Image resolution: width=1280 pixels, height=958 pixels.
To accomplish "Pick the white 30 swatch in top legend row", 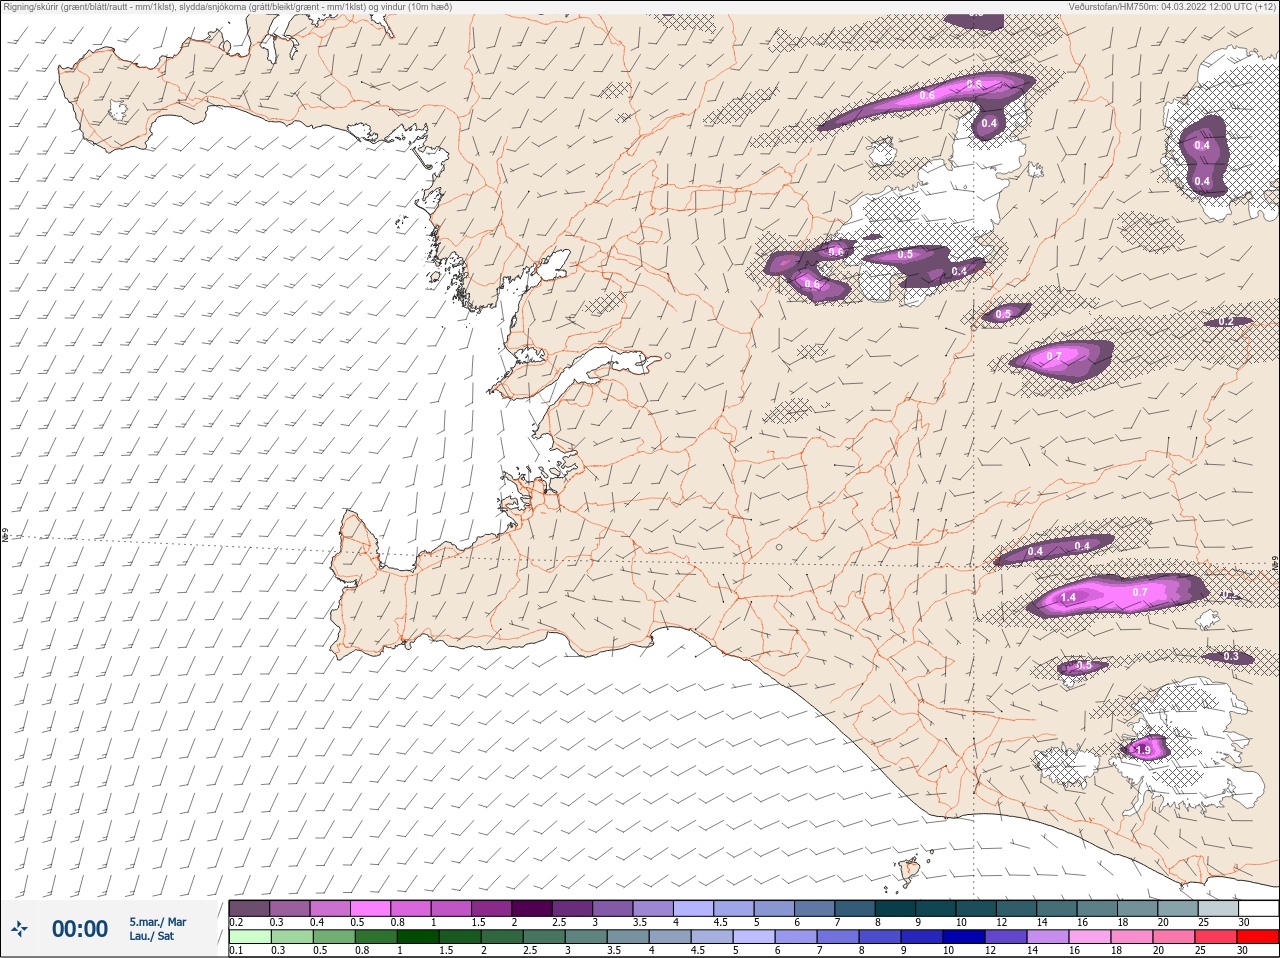I will click(x=1258, y=908).
